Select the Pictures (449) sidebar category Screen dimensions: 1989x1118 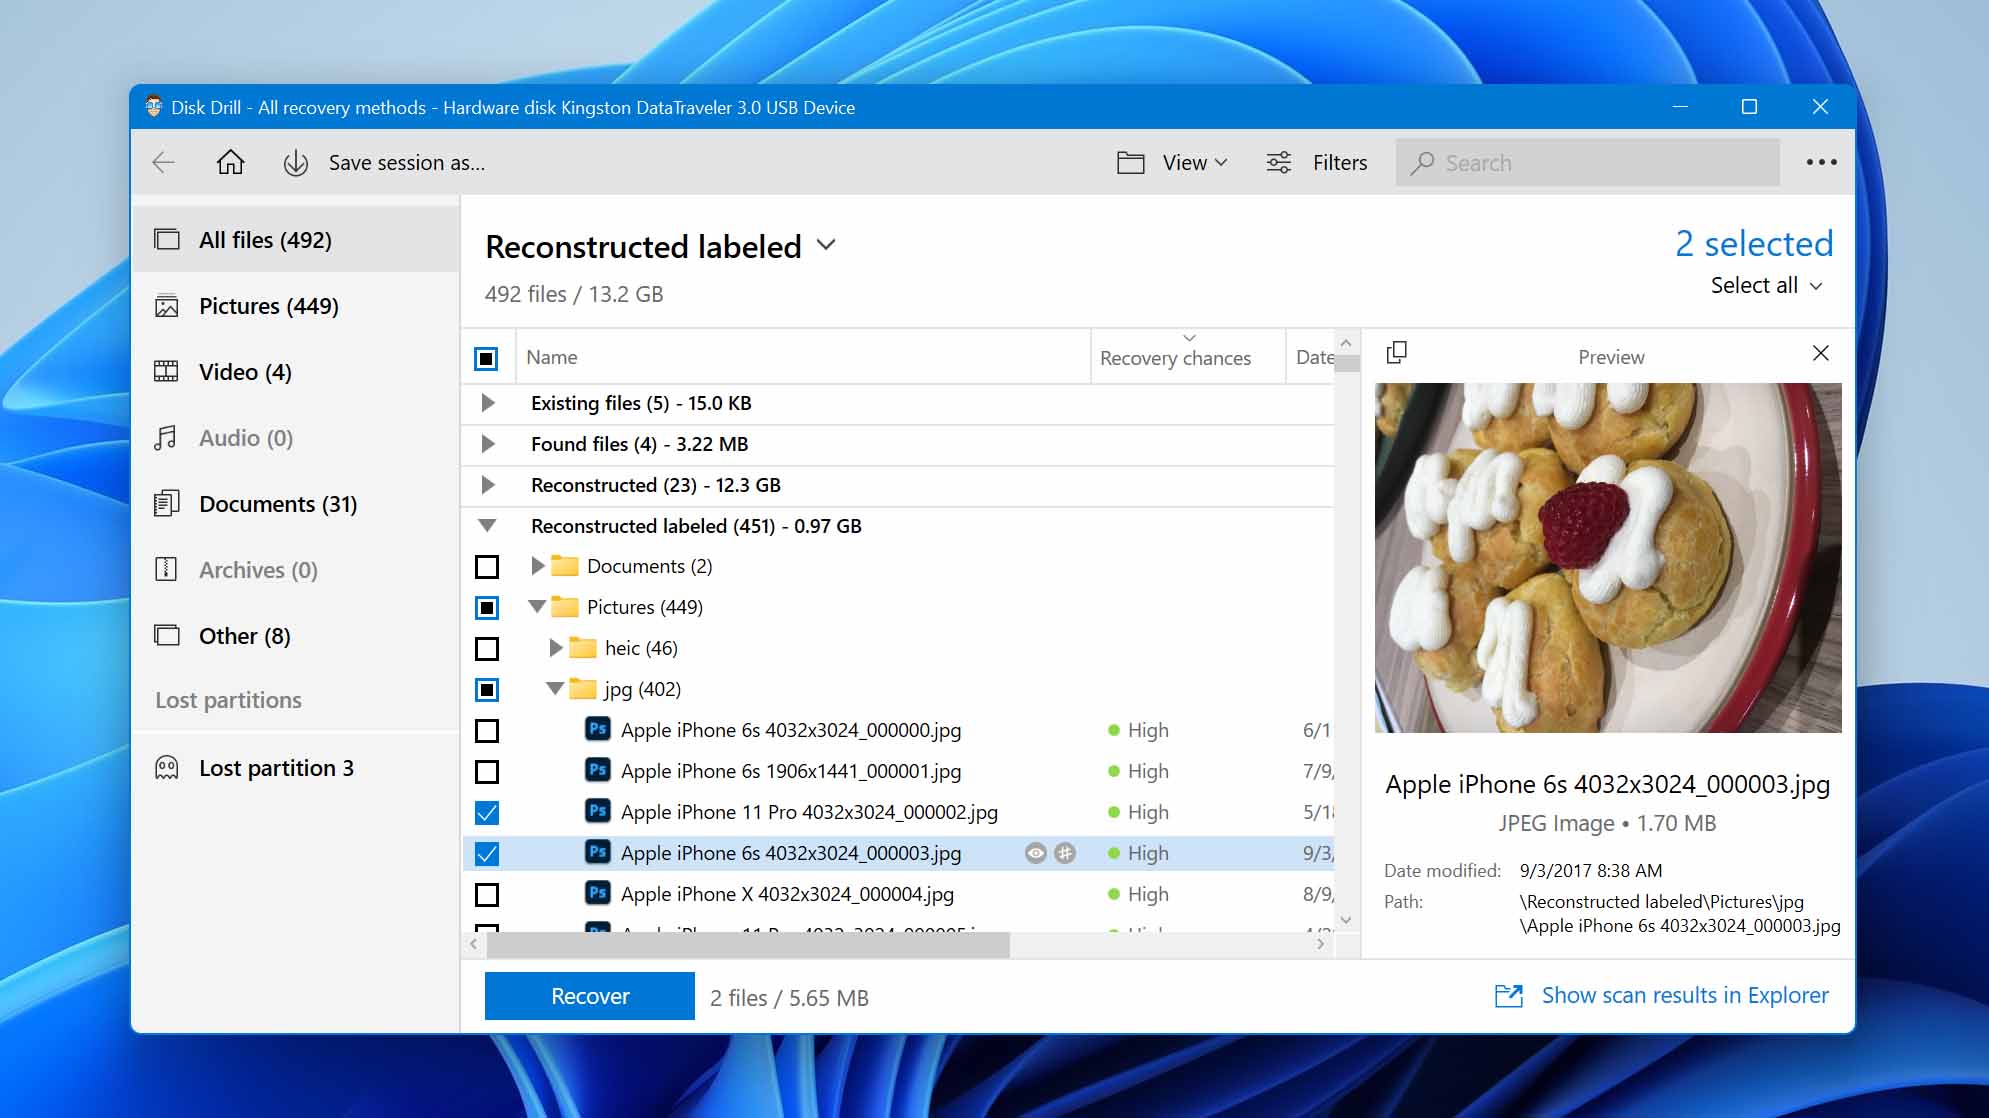tap(268, 305)
